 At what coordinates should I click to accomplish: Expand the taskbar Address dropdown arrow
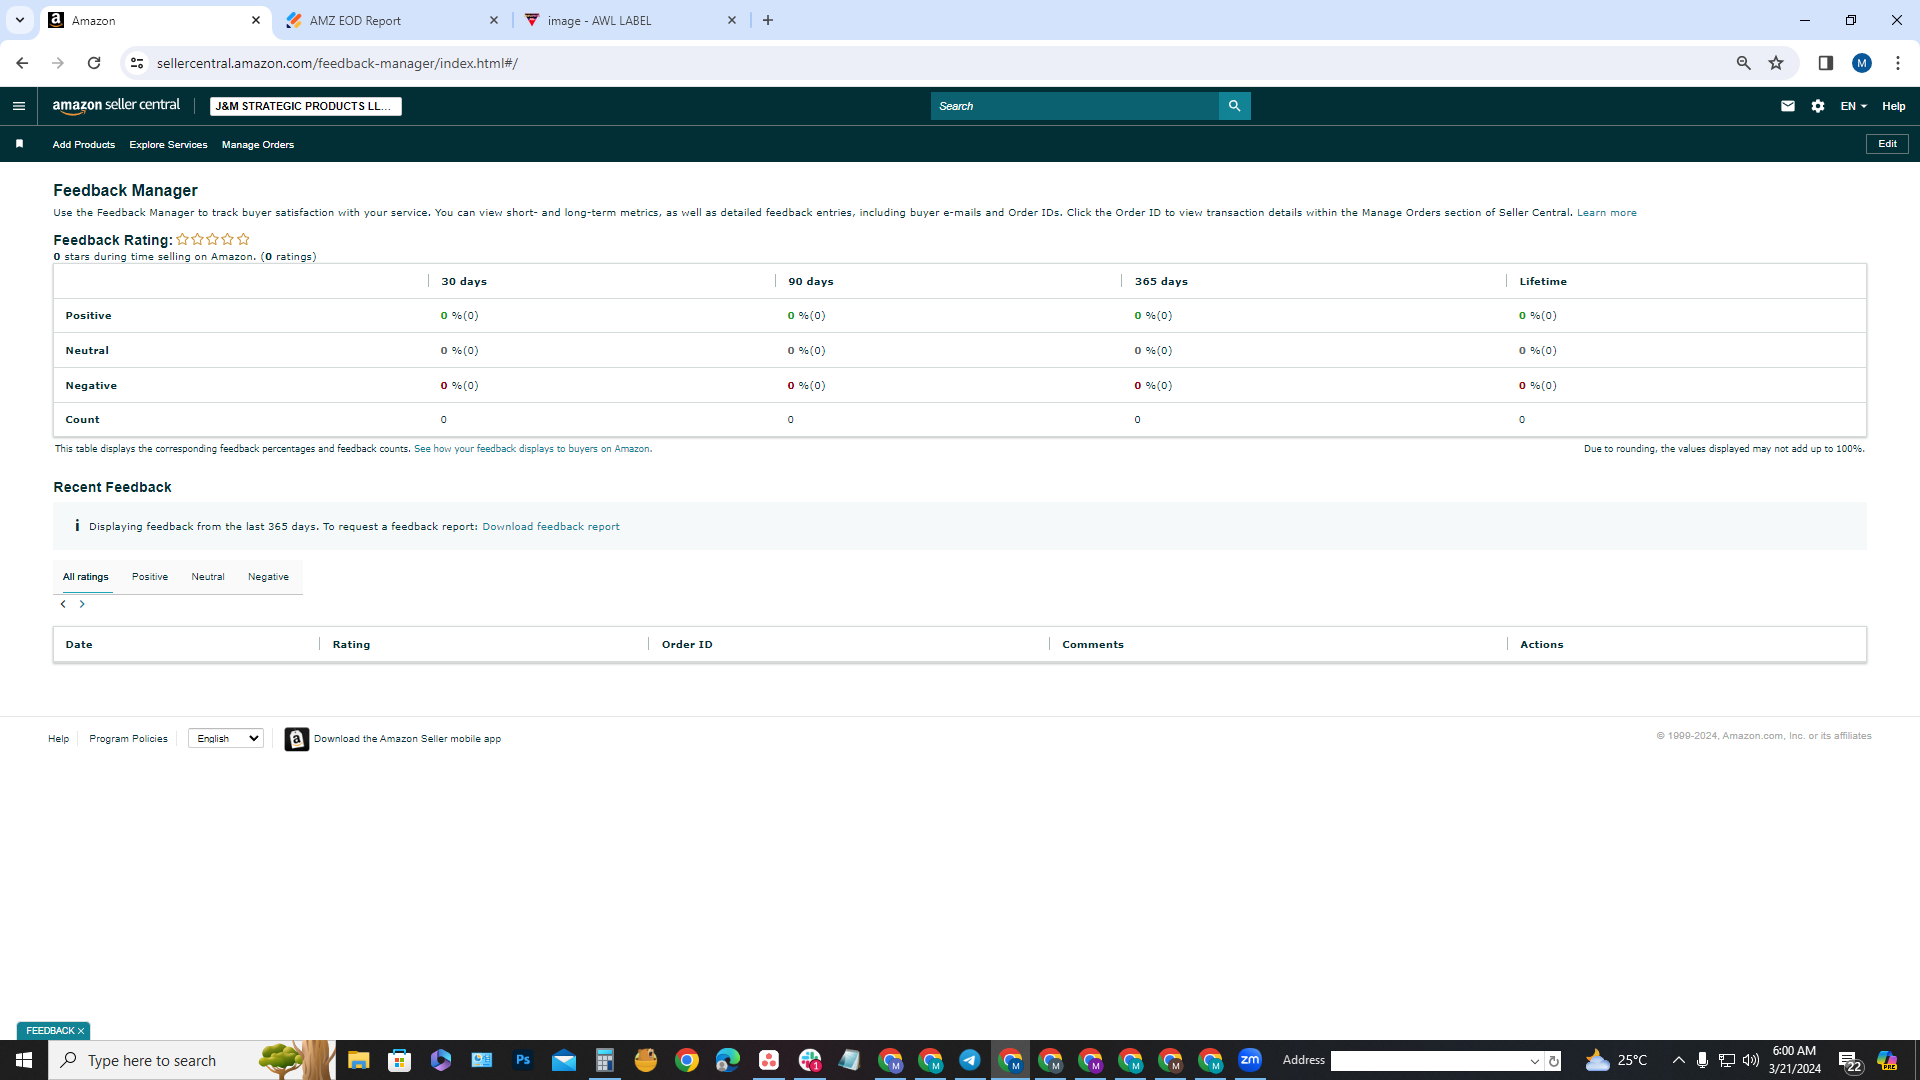(x=1534, y=1061)
